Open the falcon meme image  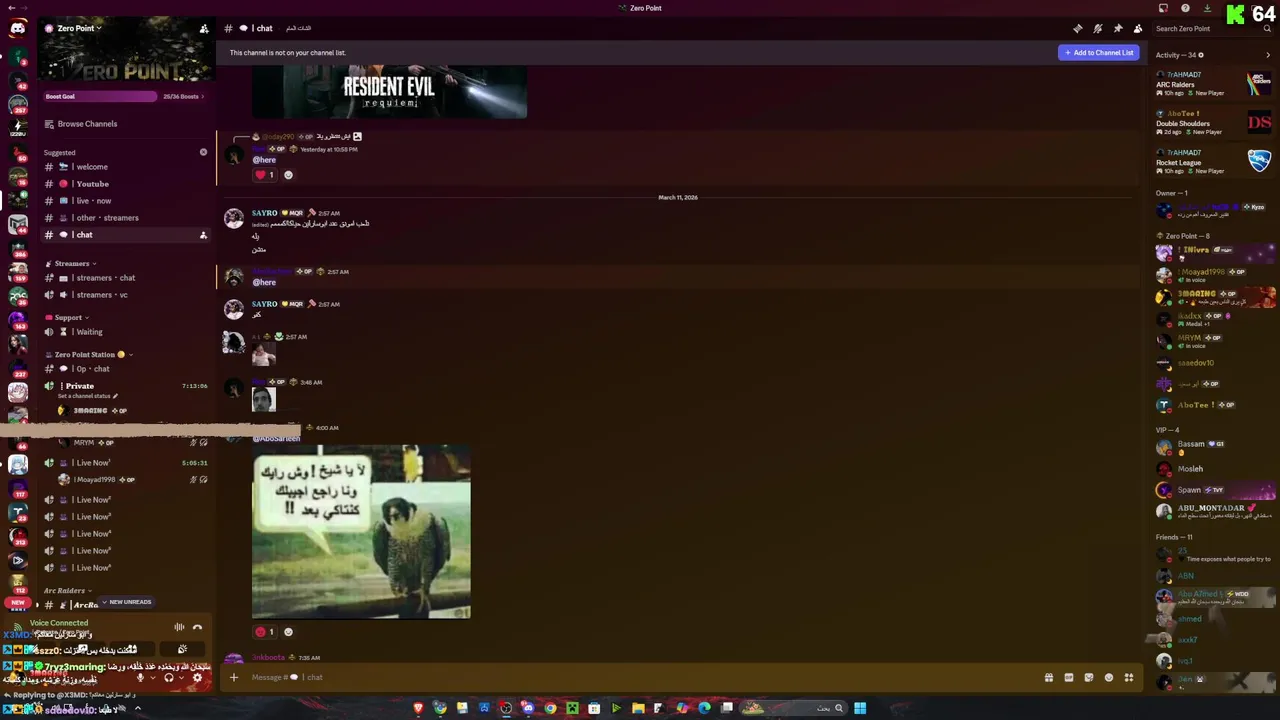pos(361,532)
